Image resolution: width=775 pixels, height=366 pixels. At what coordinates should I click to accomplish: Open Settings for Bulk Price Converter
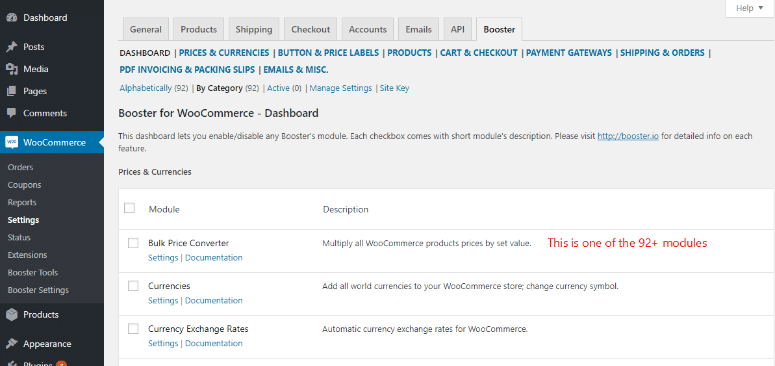click(163, 258)
